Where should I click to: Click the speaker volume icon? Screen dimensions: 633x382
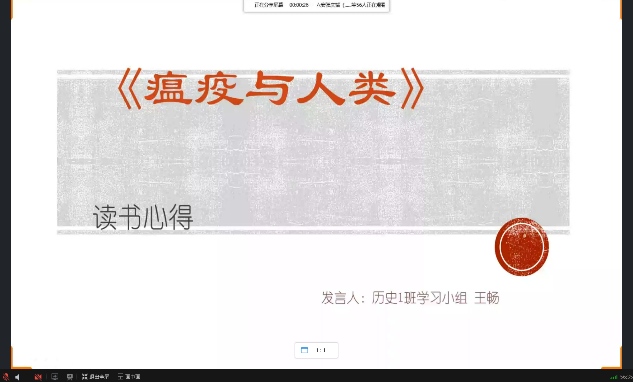pyautogui.click(x=17, y=377)
